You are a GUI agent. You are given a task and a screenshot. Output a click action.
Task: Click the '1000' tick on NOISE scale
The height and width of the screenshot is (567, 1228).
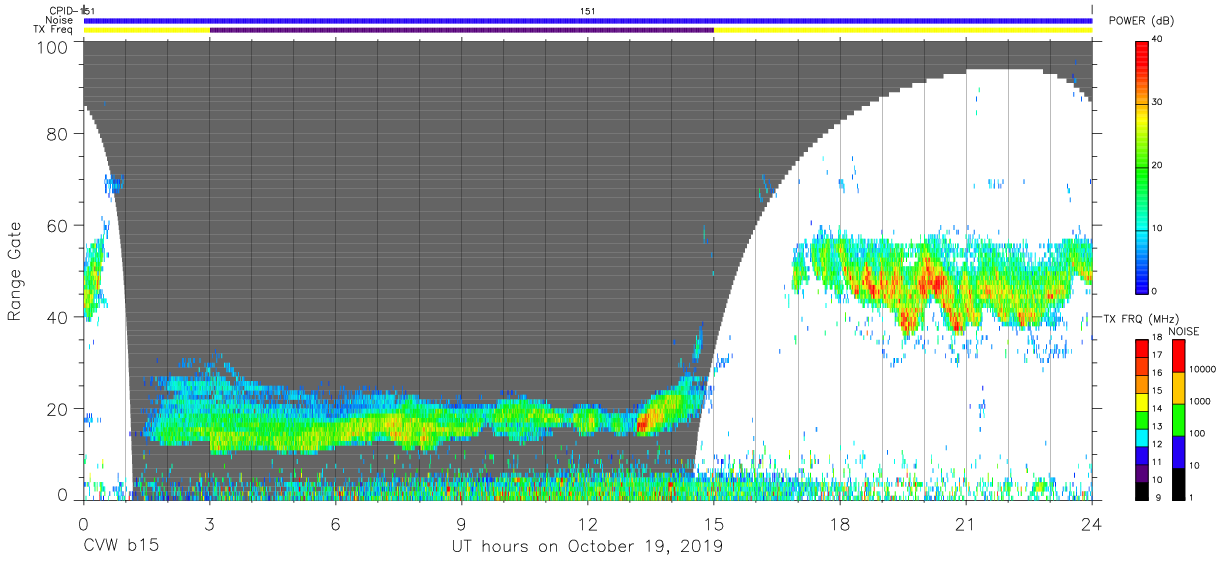point(1199,402)
